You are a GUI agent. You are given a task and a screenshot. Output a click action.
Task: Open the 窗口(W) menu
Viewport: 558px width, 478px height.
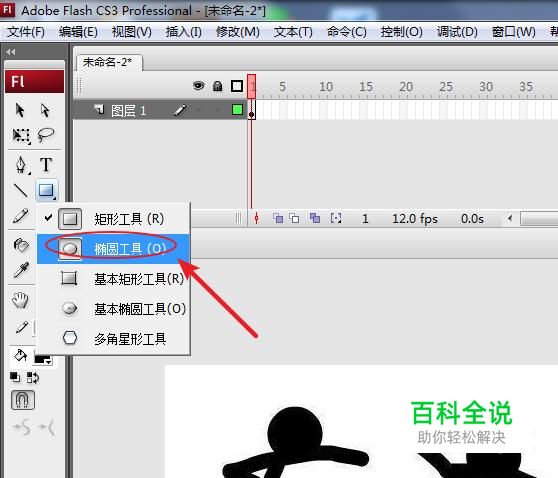click(514, 32)
